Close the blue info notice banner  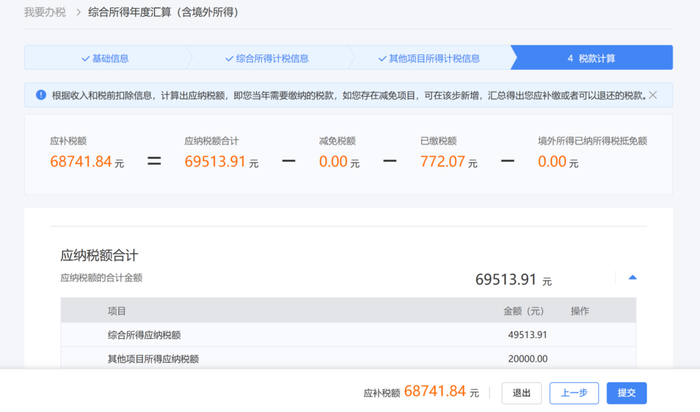pos(653,95)
